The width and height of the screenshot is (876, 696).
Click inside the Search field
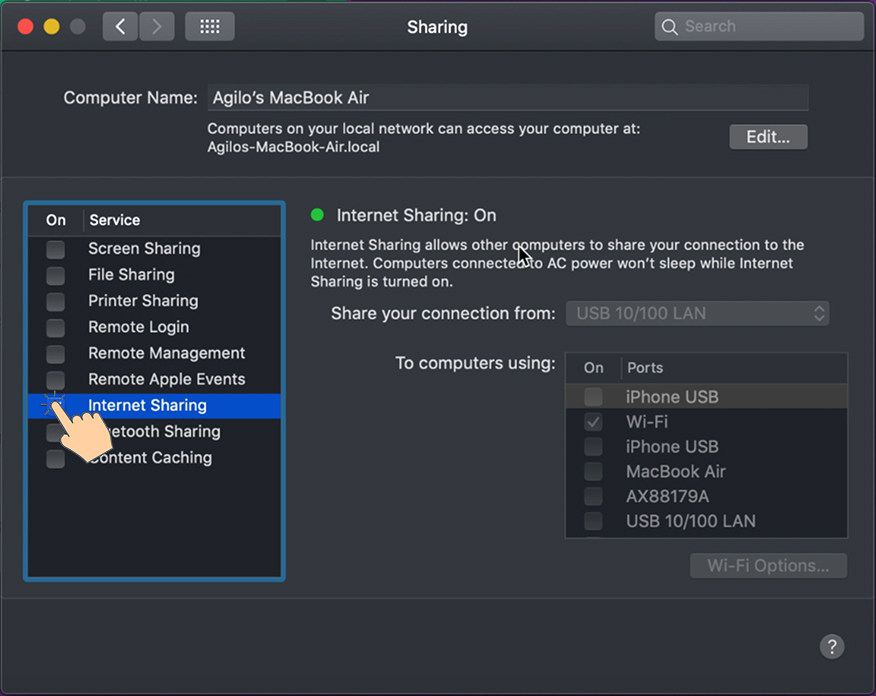coord(760,26)
